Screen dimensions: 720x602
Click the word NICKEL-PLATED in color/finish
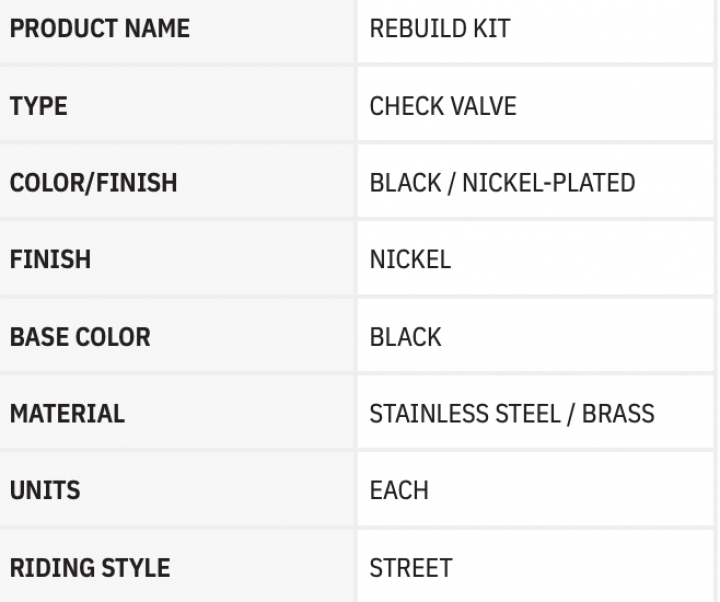pyautogui.click(x=548, y=183)
